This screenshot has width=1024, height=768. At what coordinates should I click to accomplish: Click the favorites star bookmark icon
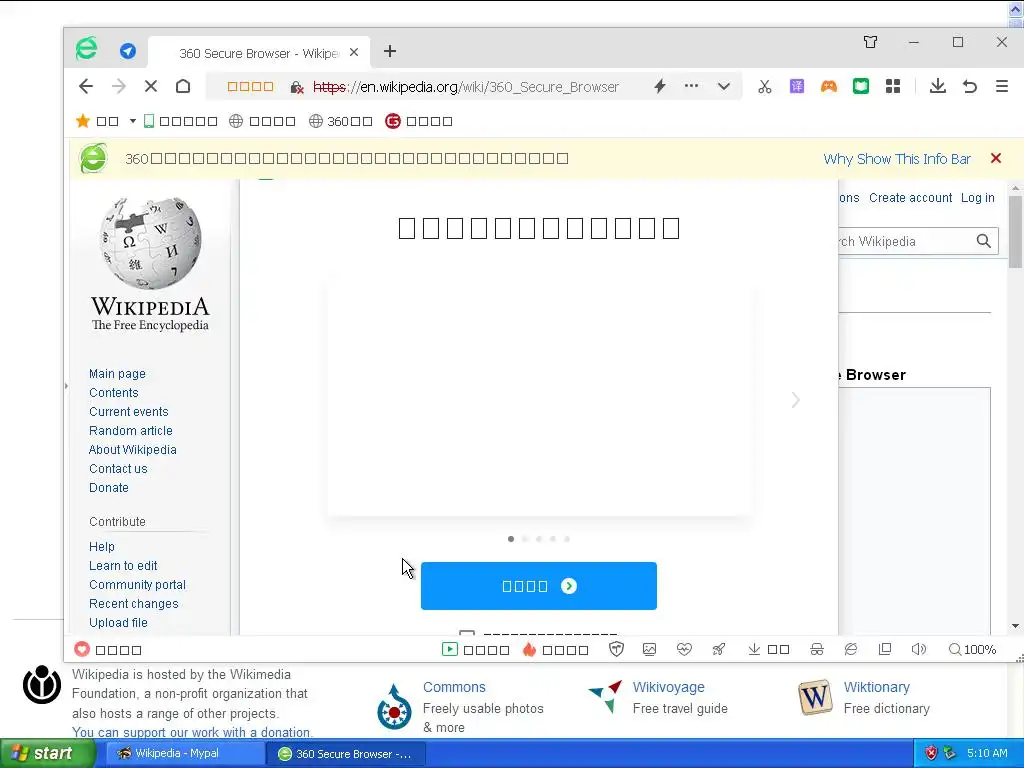tap(83, 121)
